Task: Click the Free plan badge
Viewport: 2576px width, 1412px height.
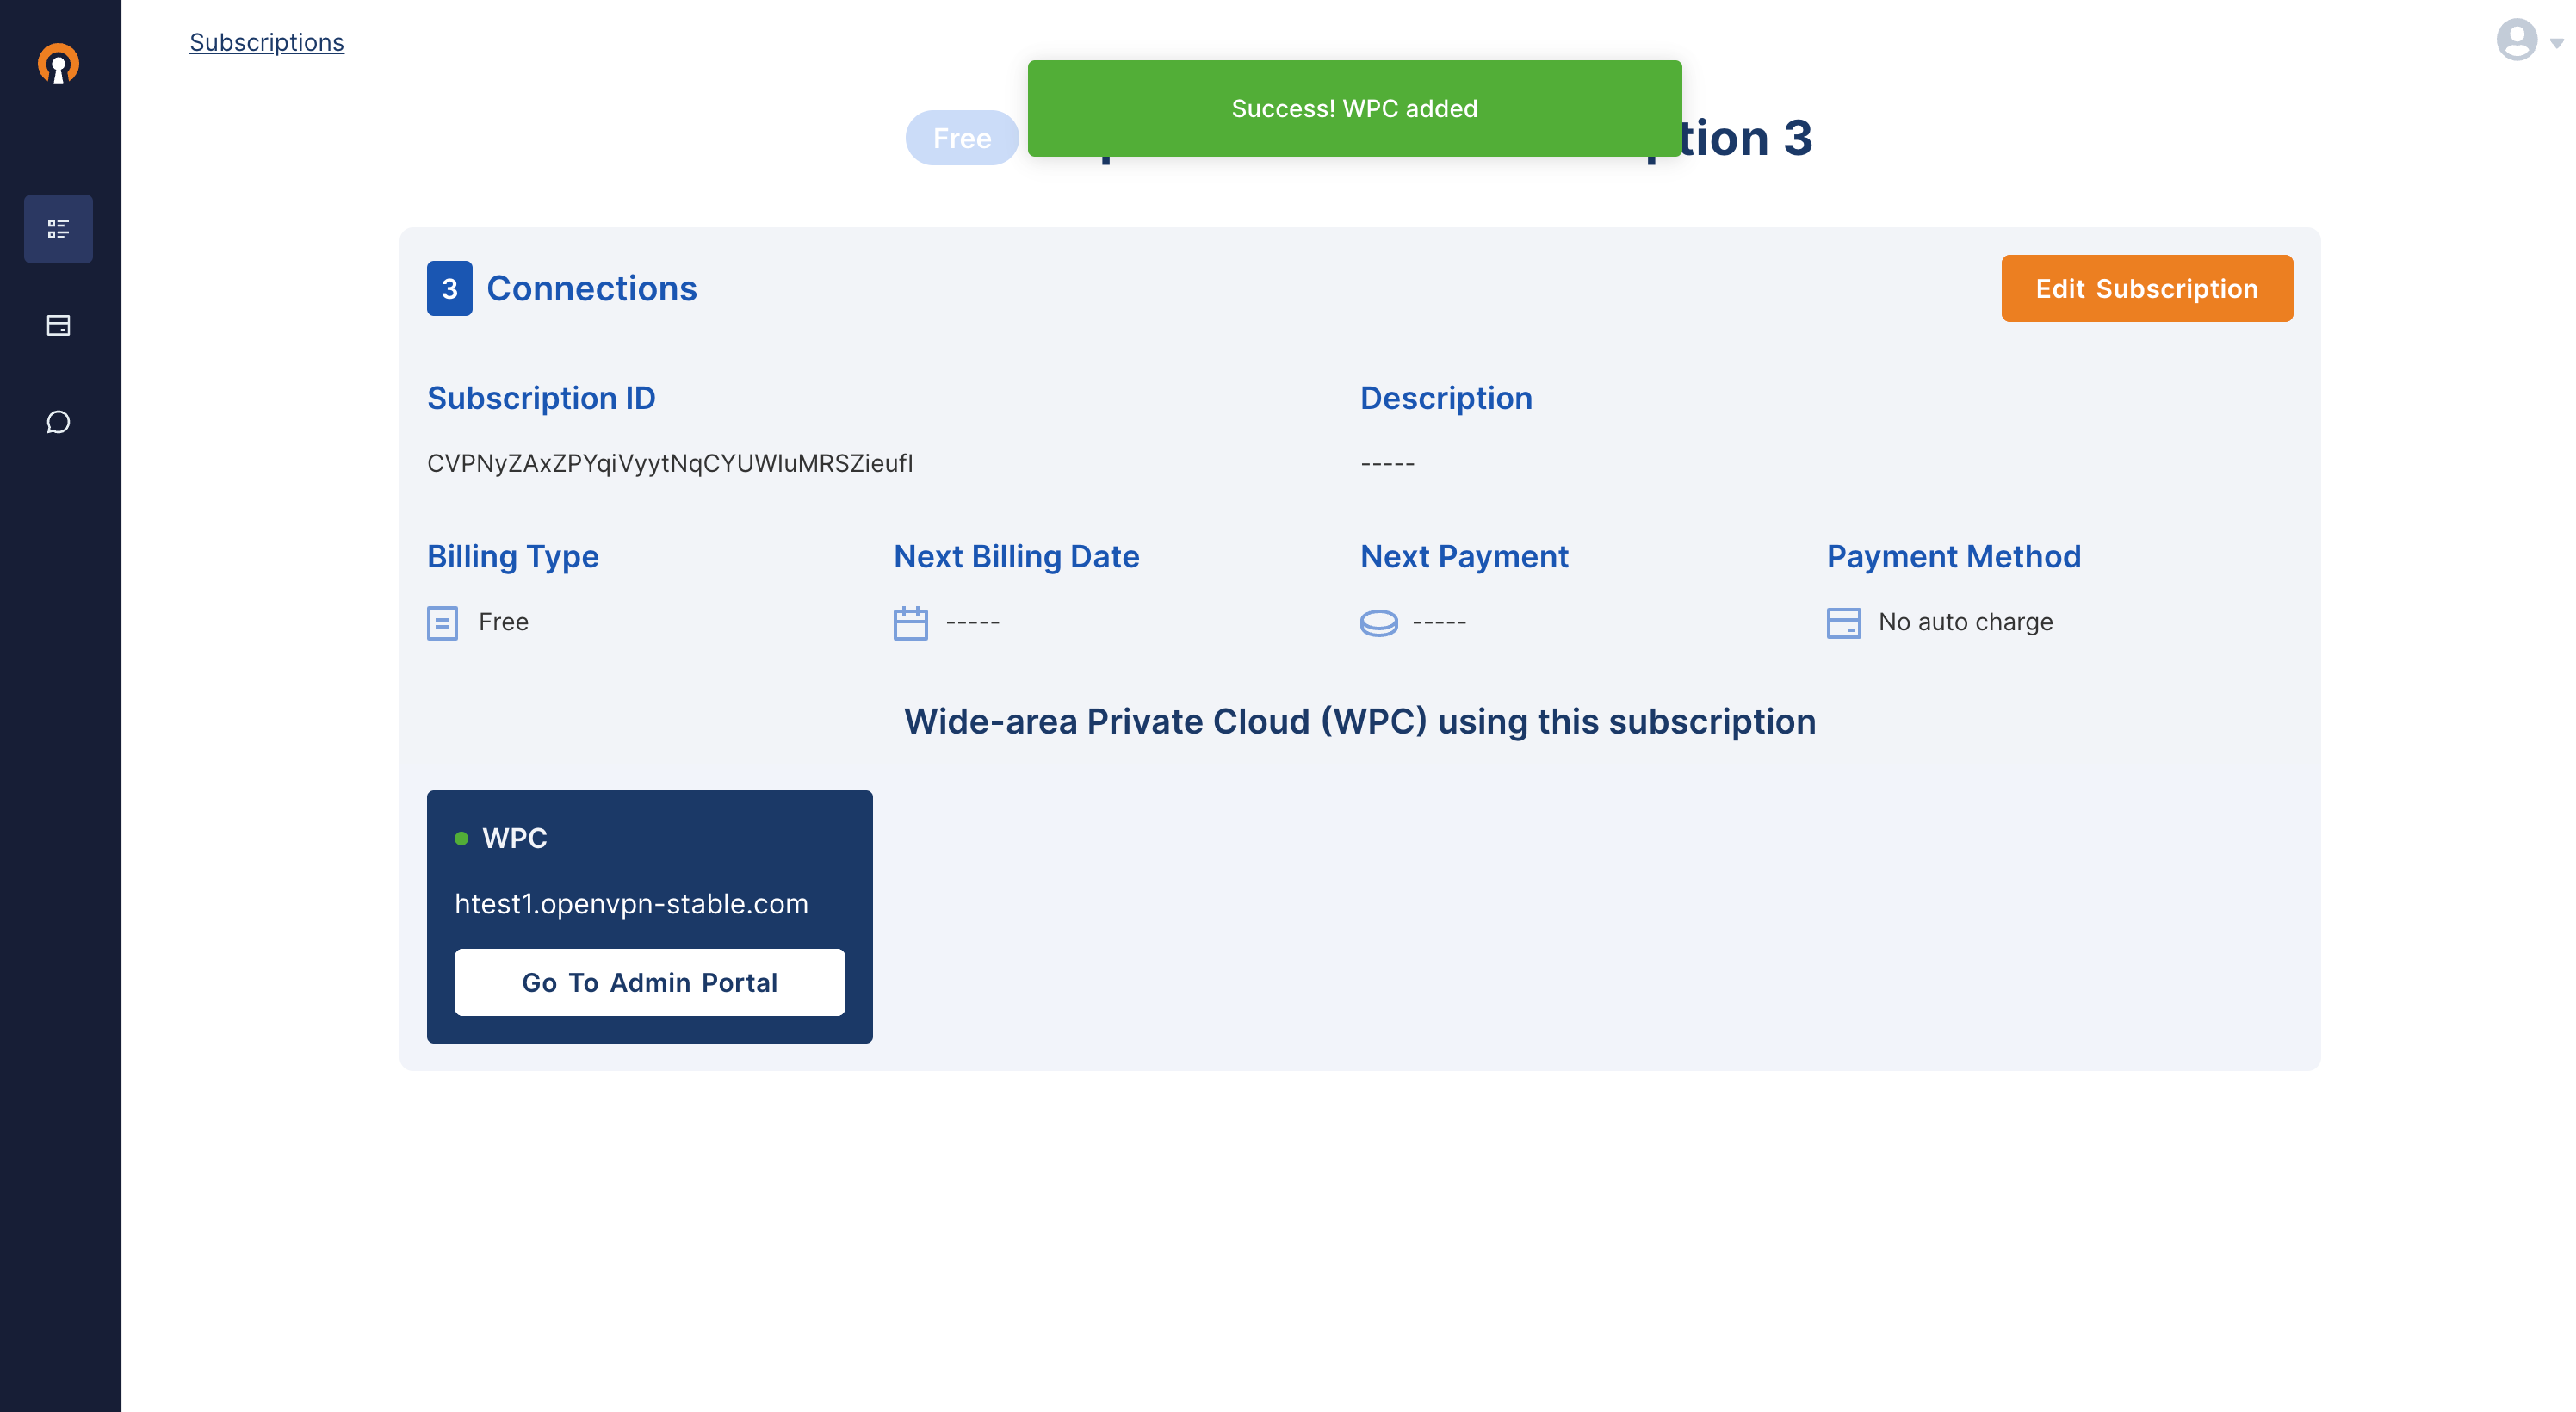Action: [x=962, y=138]
